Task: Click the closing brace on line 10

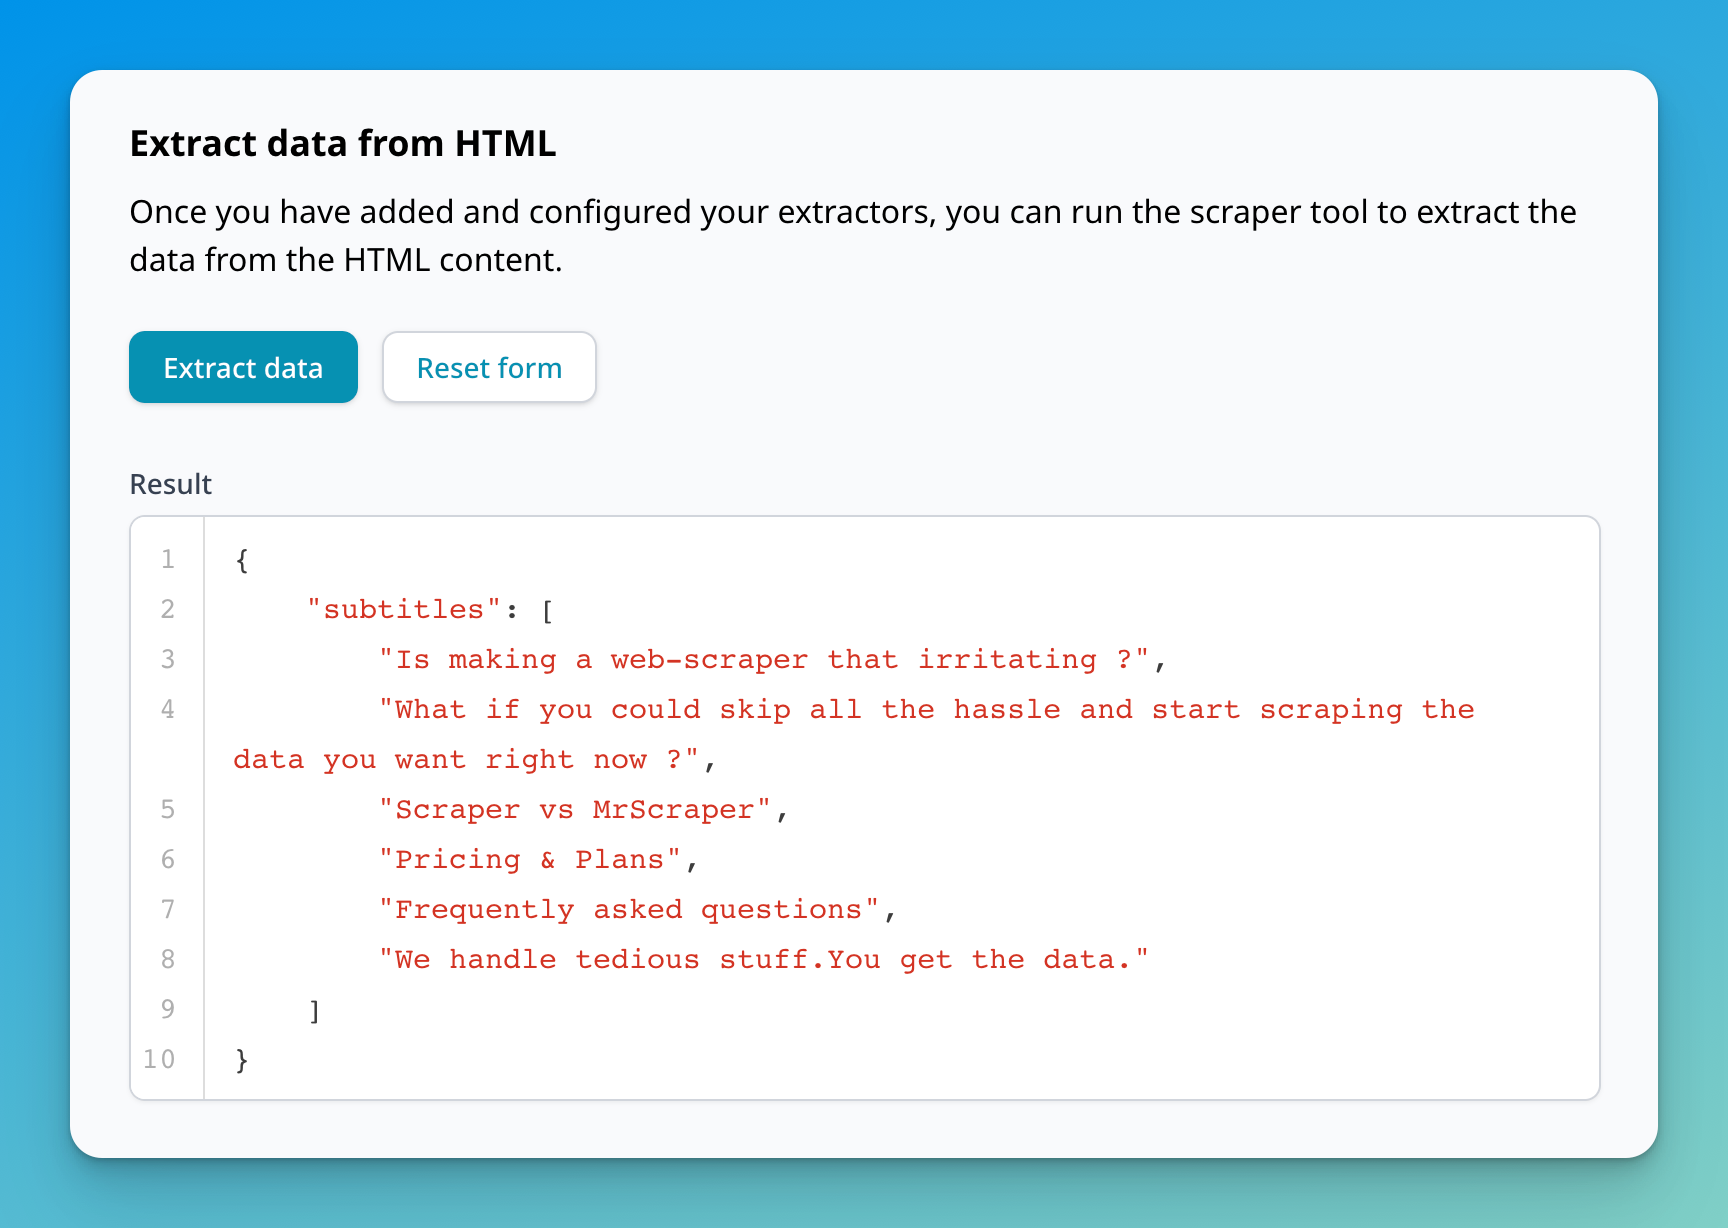Action: click(241, 1059)
